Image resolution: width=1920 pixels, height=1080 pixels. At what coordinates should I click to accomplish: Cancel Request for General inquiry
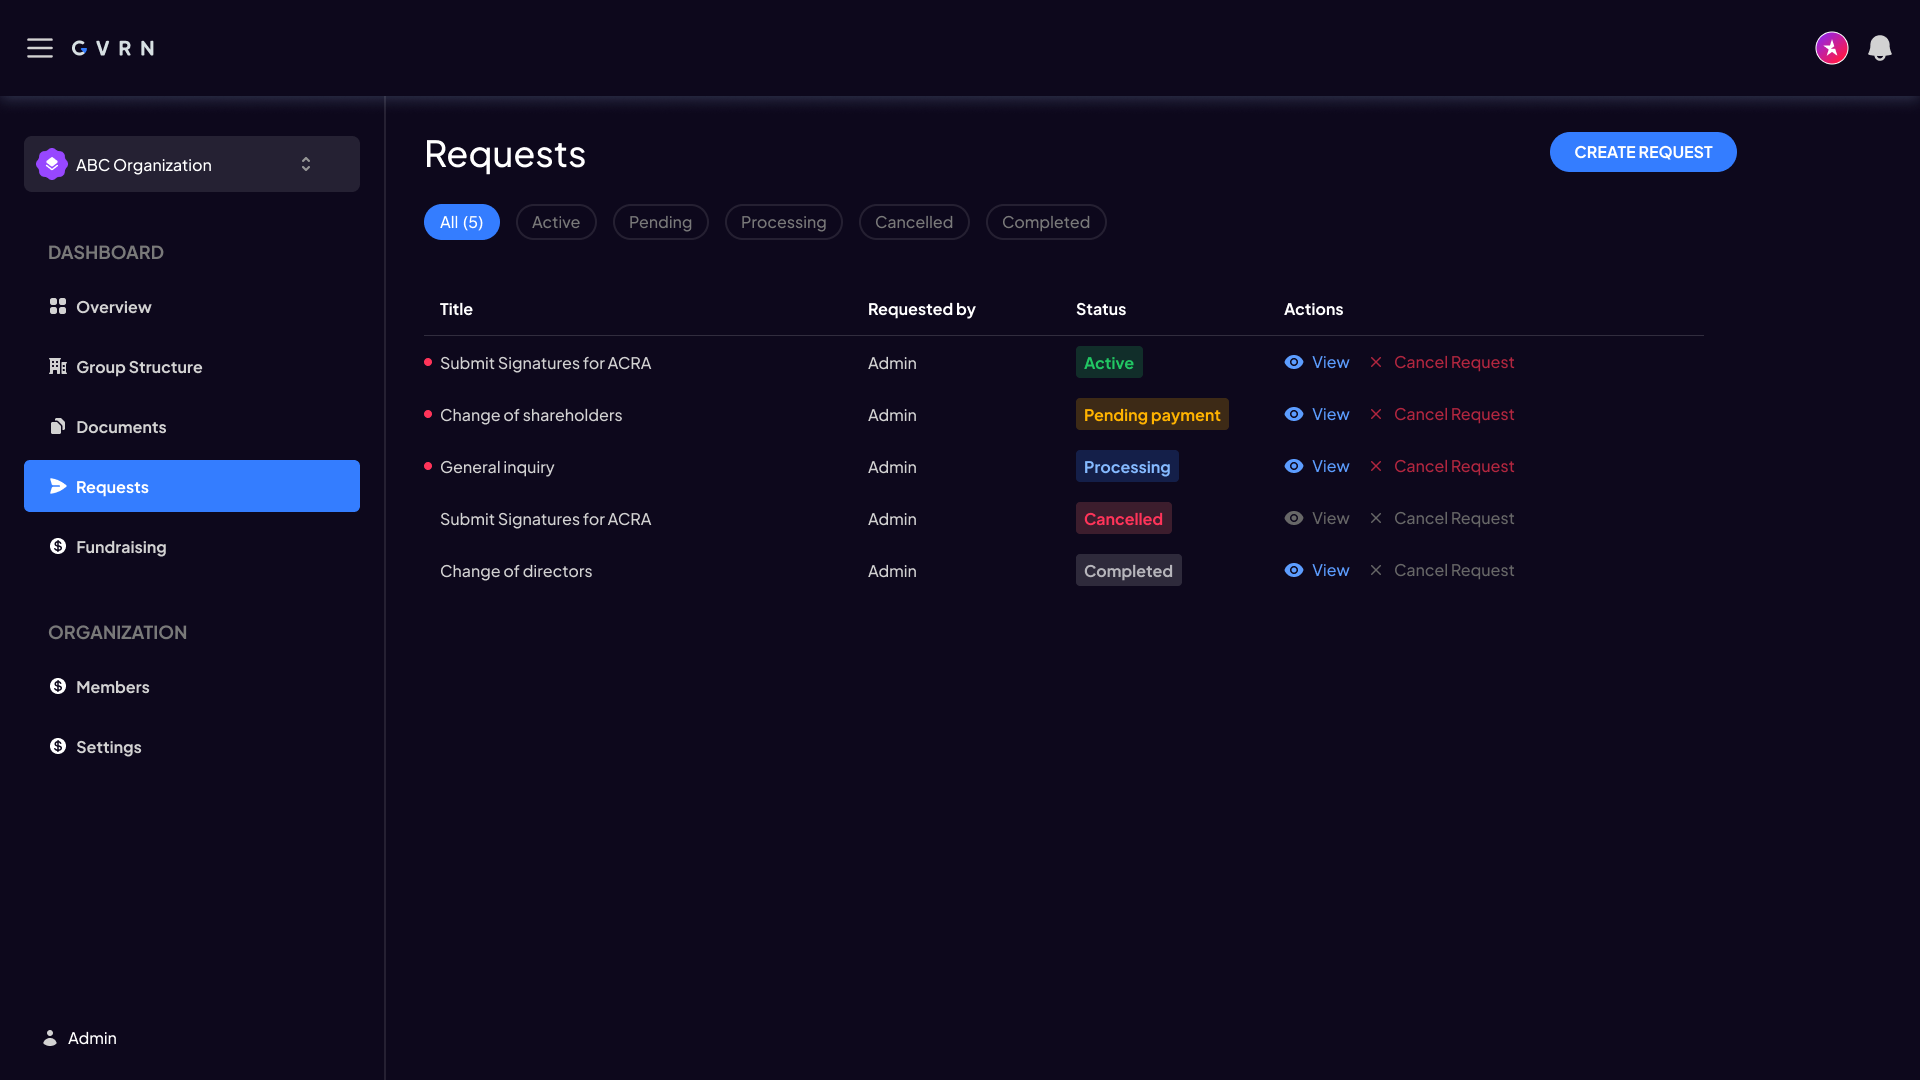pos(1454,466)
